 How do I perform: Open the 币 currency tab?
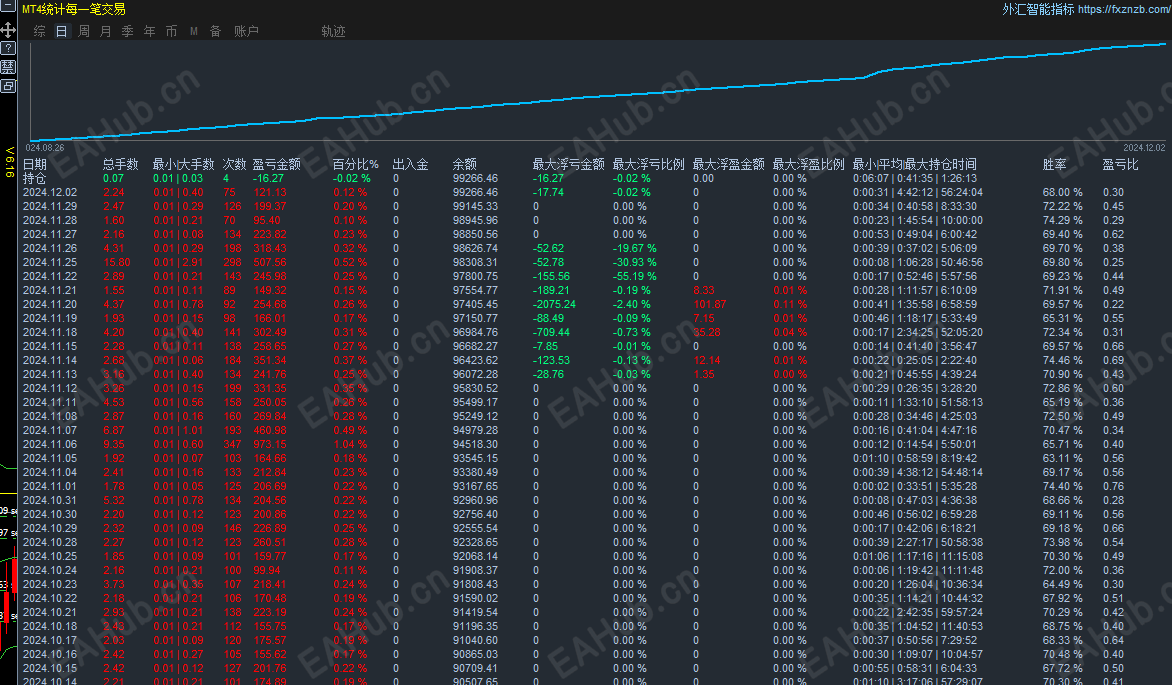[171, 31]
